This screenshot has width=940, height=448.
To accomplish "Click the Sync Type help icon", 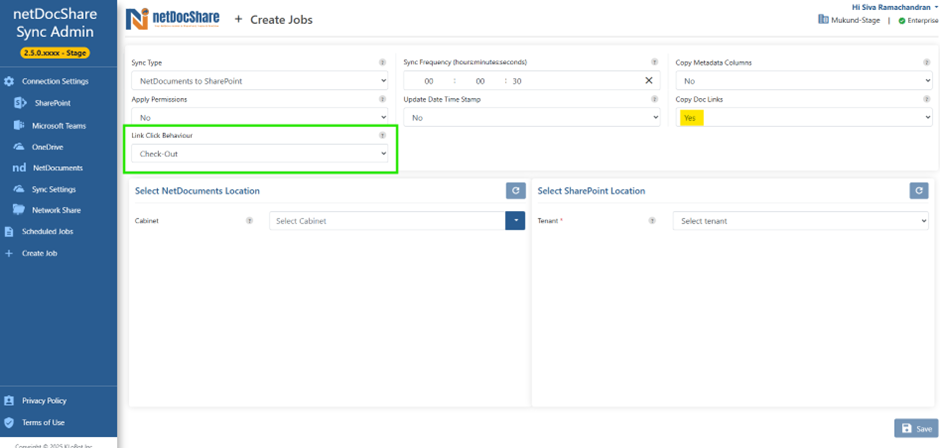I will [x=382, y=62].
